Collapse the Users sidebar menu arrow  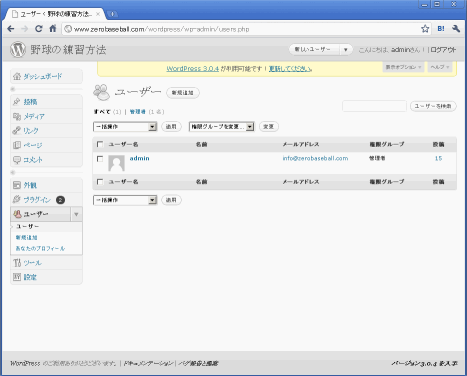(x=76, y=214)
